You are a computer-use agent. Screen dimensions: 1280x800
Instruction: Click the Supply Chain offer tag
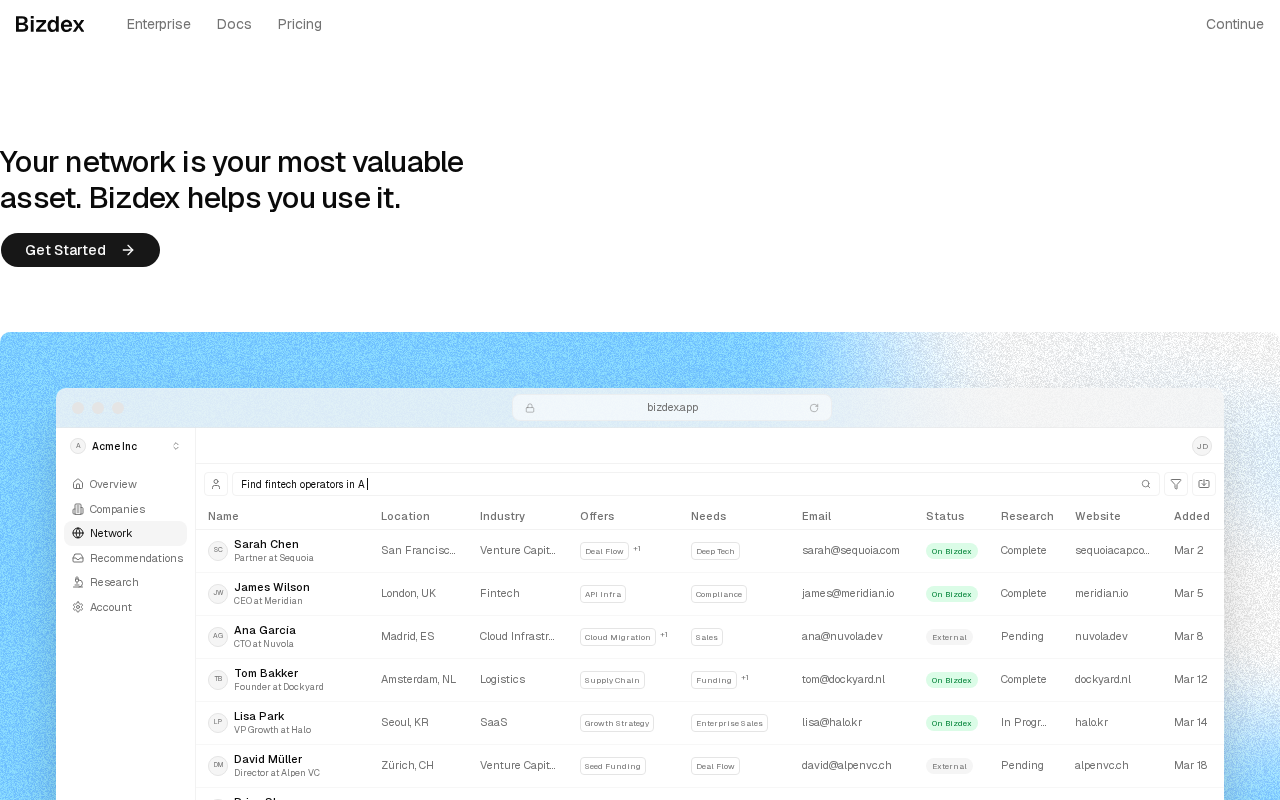(612, 680)
